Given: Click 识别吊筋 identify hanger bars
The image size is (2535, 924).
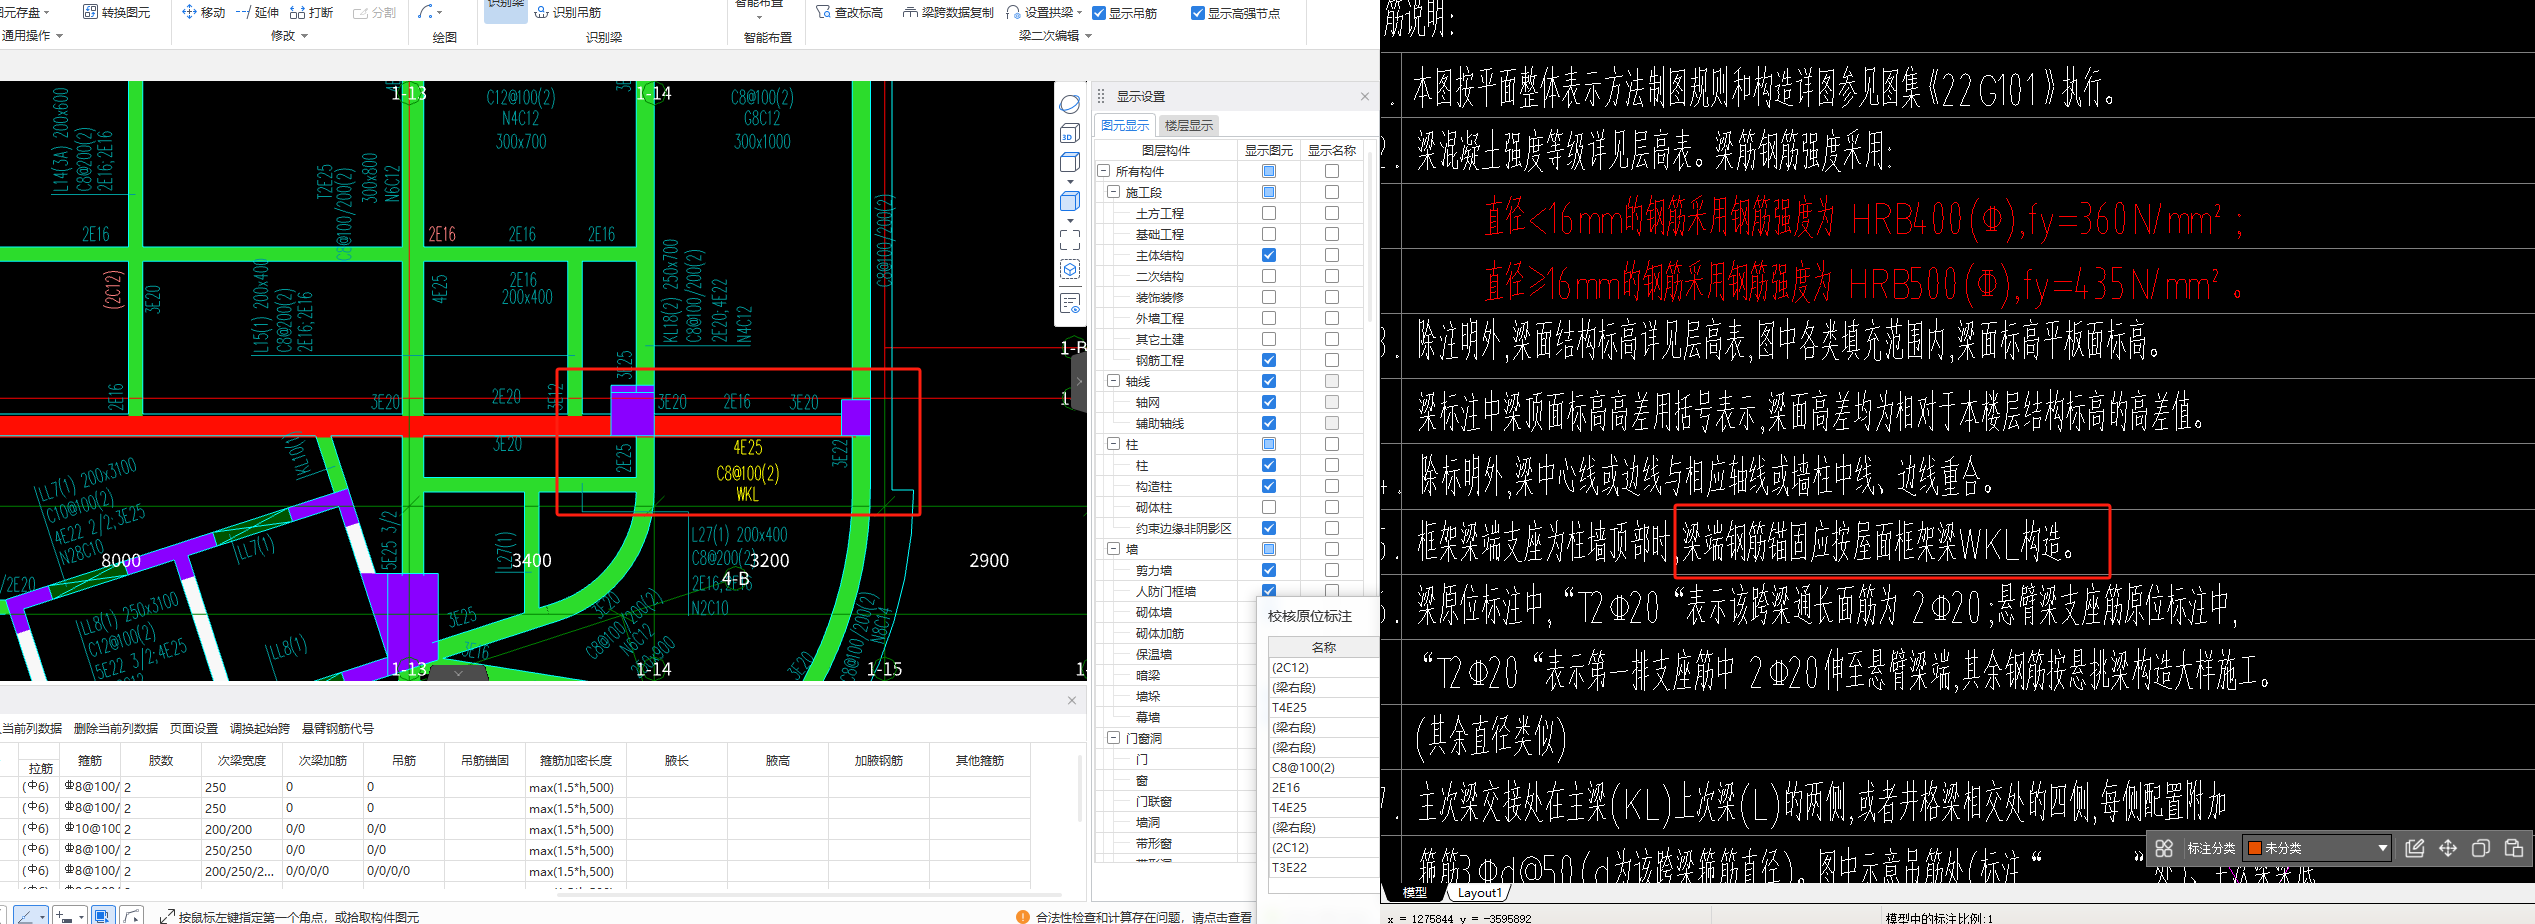Looking at the screenshot, I should pyautogui.click(x=568, y=12).
